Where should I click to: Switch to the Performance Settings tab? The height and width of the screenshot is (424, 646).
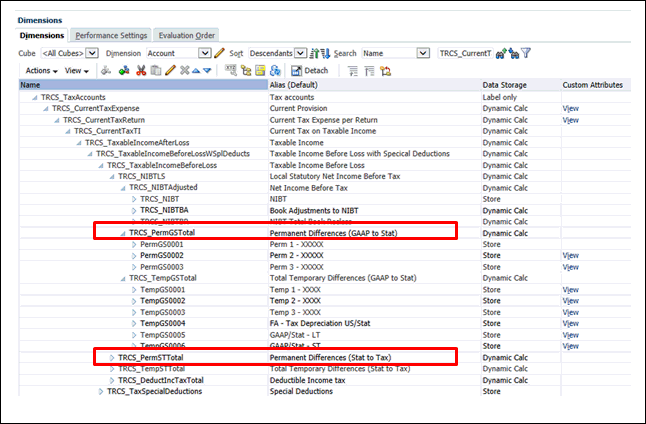111,35
